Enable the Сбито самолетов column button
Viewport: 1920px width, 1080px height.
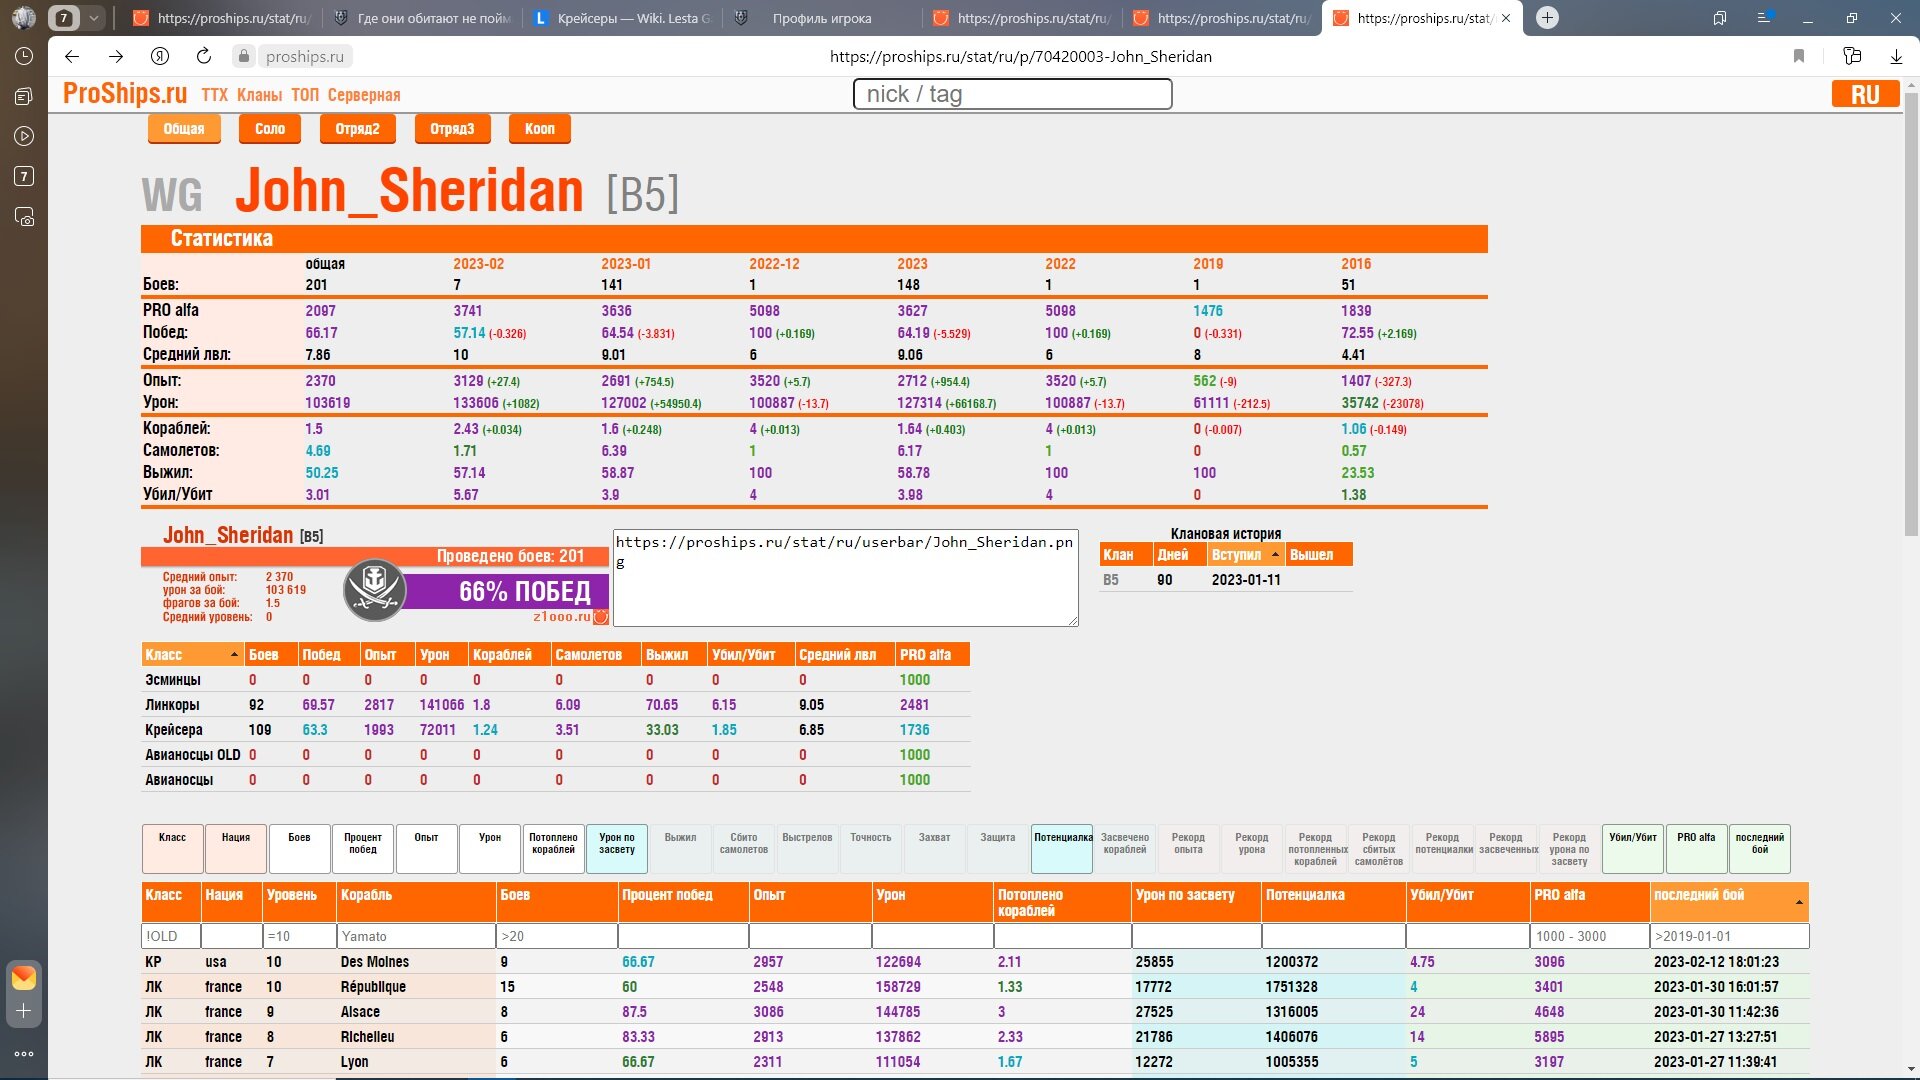(744, 849)
